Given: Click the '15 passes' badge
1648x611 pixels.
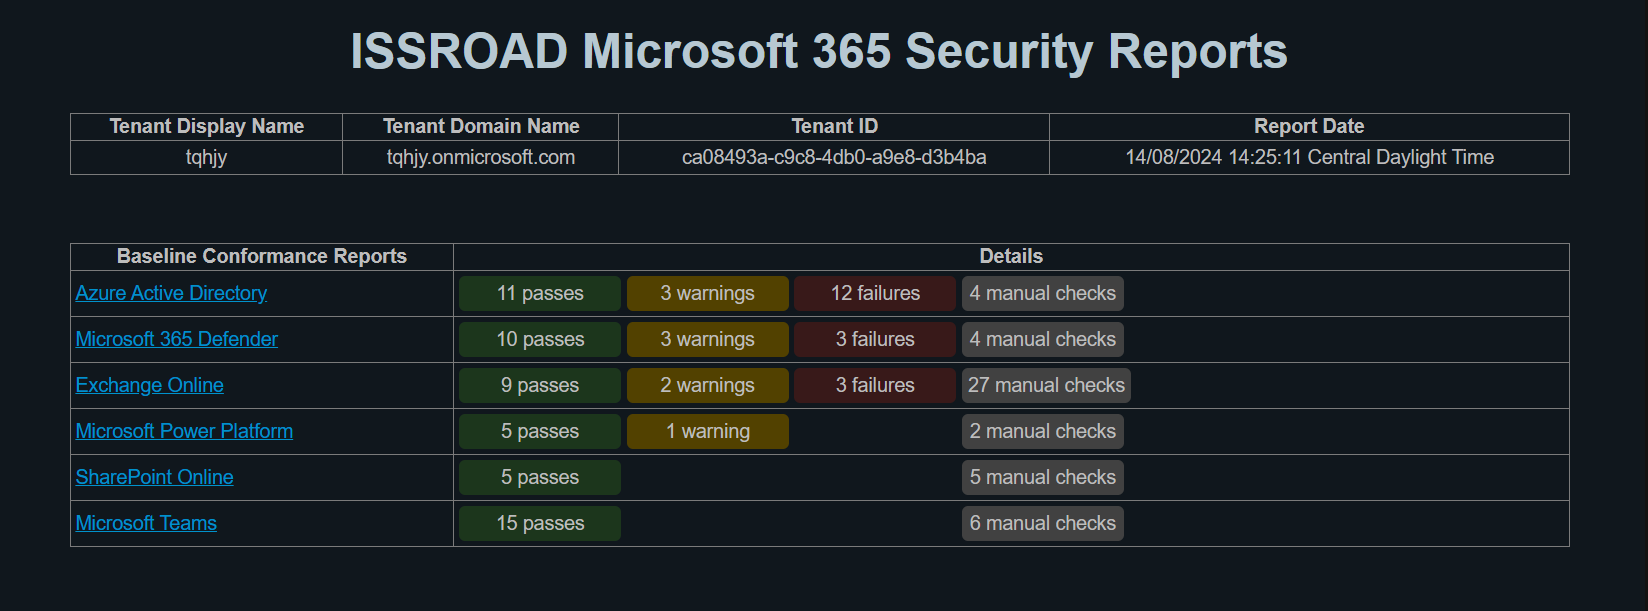Looking at the screenshot, I should click(x=540, y=523).
